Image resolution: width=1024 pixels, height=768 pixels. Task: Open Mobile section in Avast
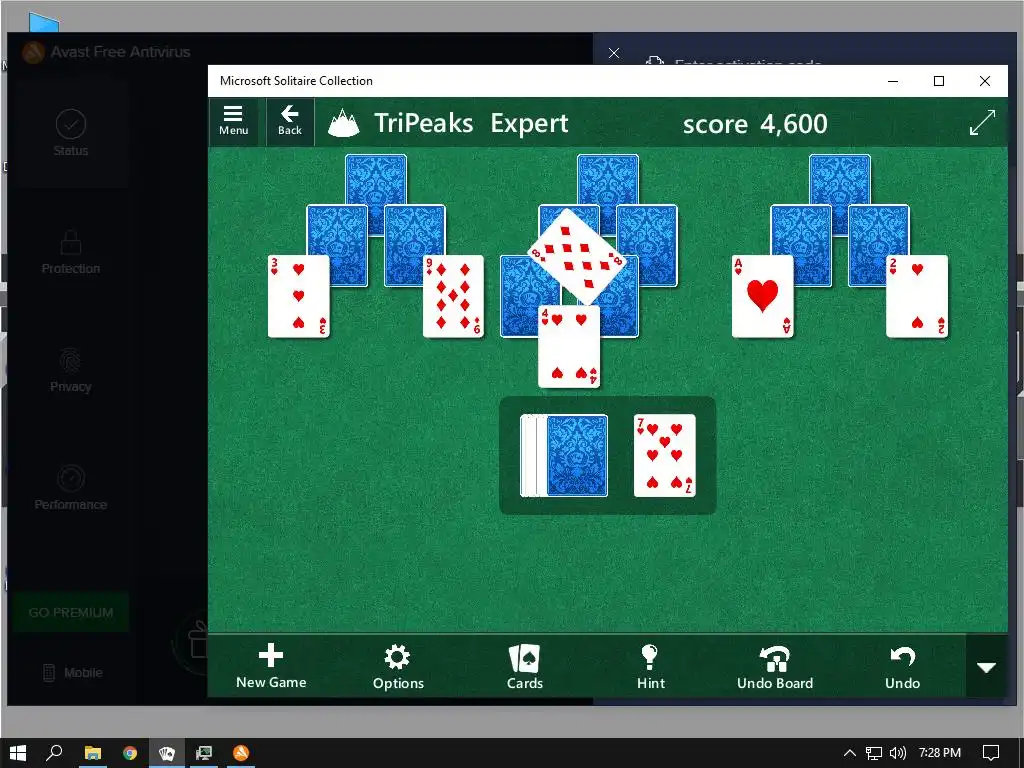[x=72, y=673]
